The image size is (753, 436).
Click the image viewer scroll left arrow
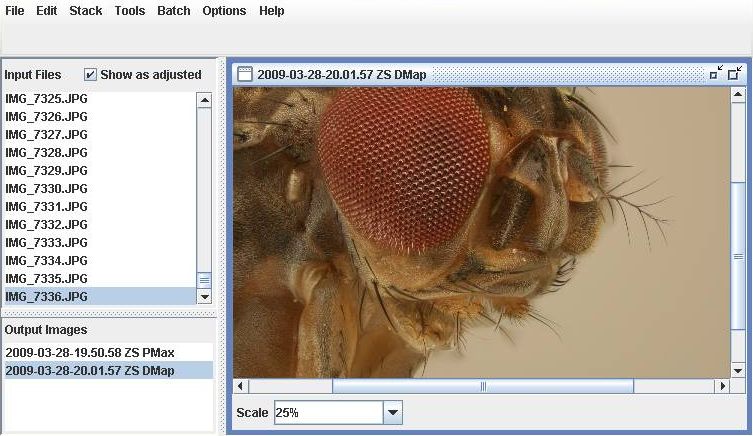[x=241, y=386]
